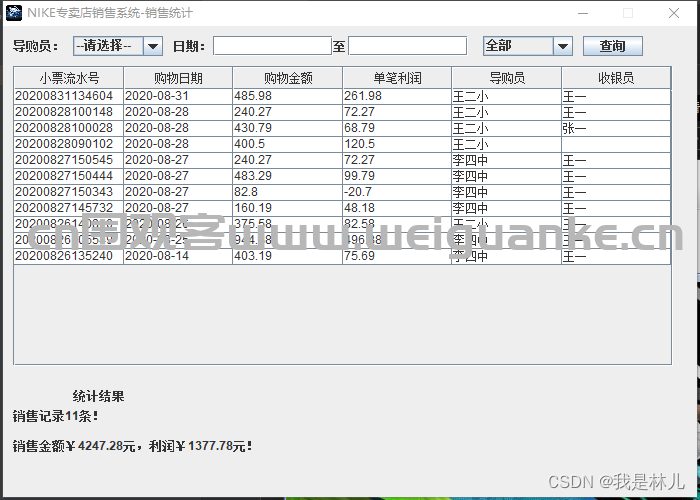Click profit cell 261.98
This screenshot has height=500, width=700.
(x=397, y=96)
